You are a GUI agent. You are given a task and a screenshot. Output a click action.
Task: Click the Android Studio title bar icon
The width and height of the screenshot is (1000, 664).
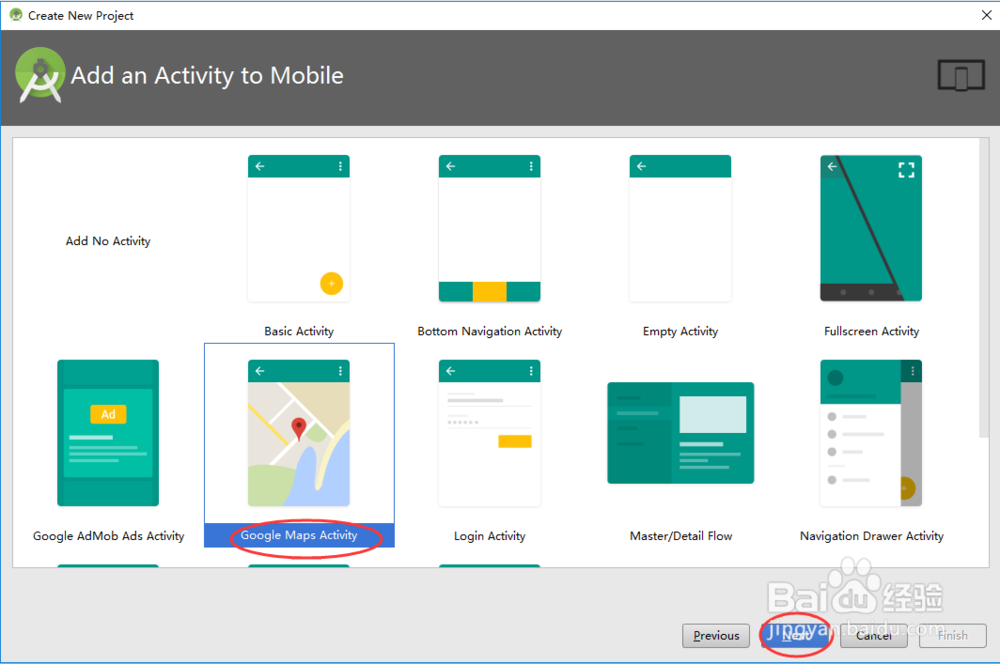pyautogui.click(x=16, y=15)
